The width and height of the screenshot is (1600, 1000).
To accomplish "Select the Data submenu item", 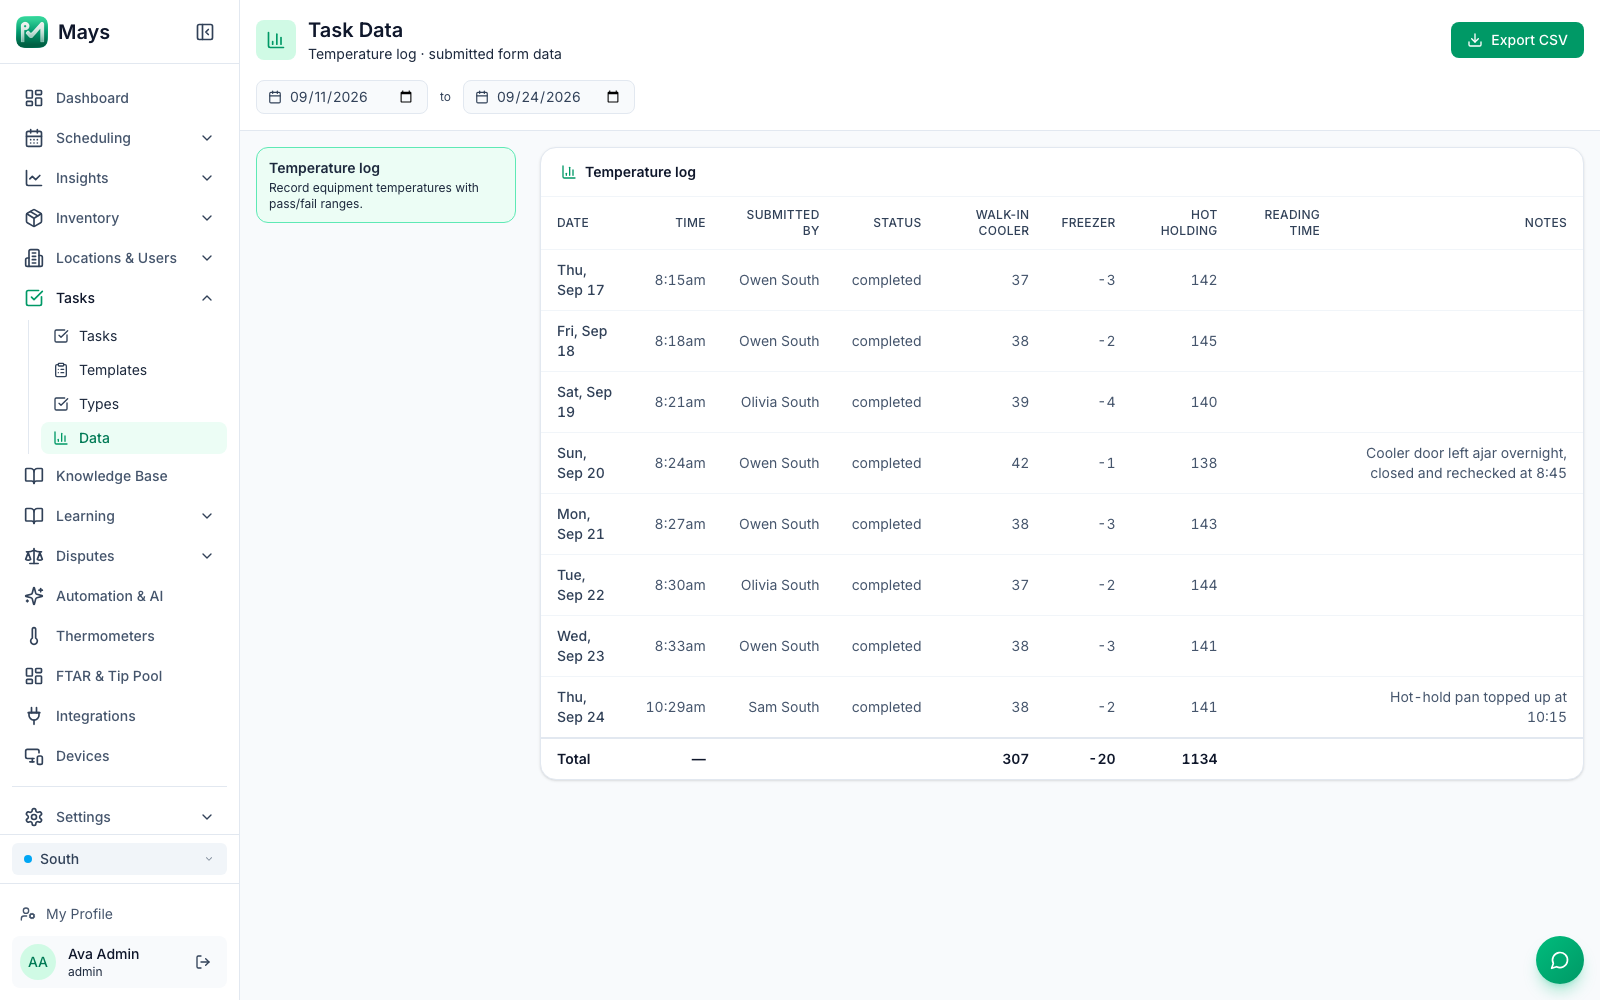I will tap(134, 438).
